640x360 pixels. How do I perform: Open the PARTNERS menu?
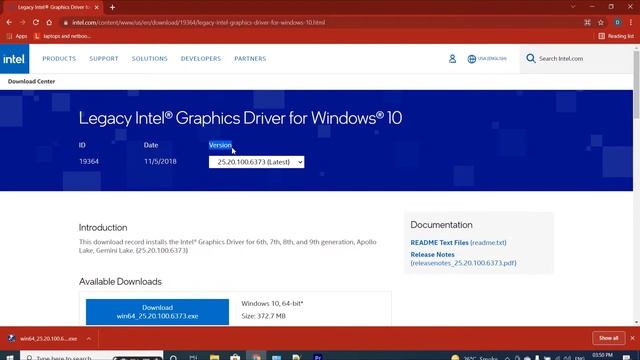(x=250, y=59)
